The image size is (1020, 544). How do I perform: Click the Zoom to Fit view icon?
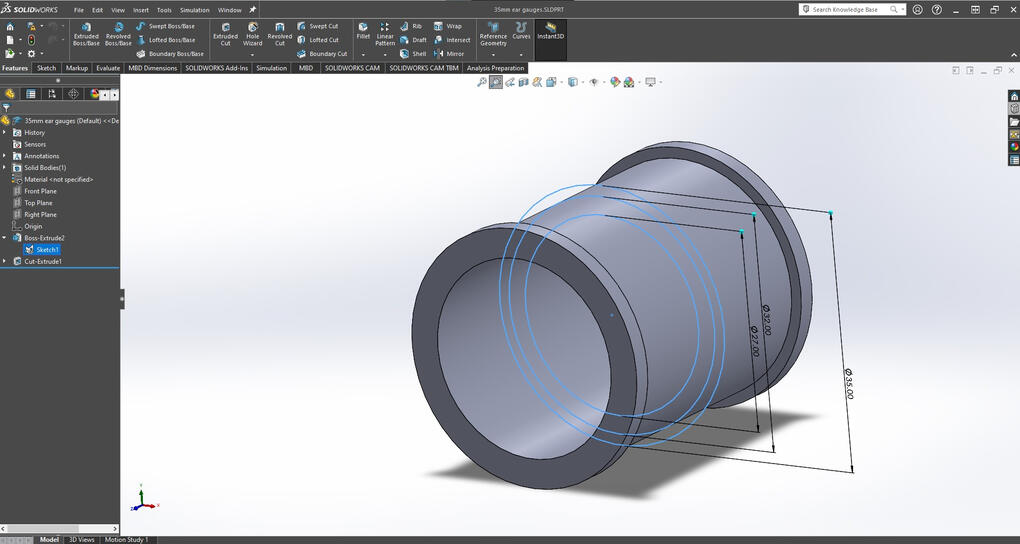tap(482, 82)
